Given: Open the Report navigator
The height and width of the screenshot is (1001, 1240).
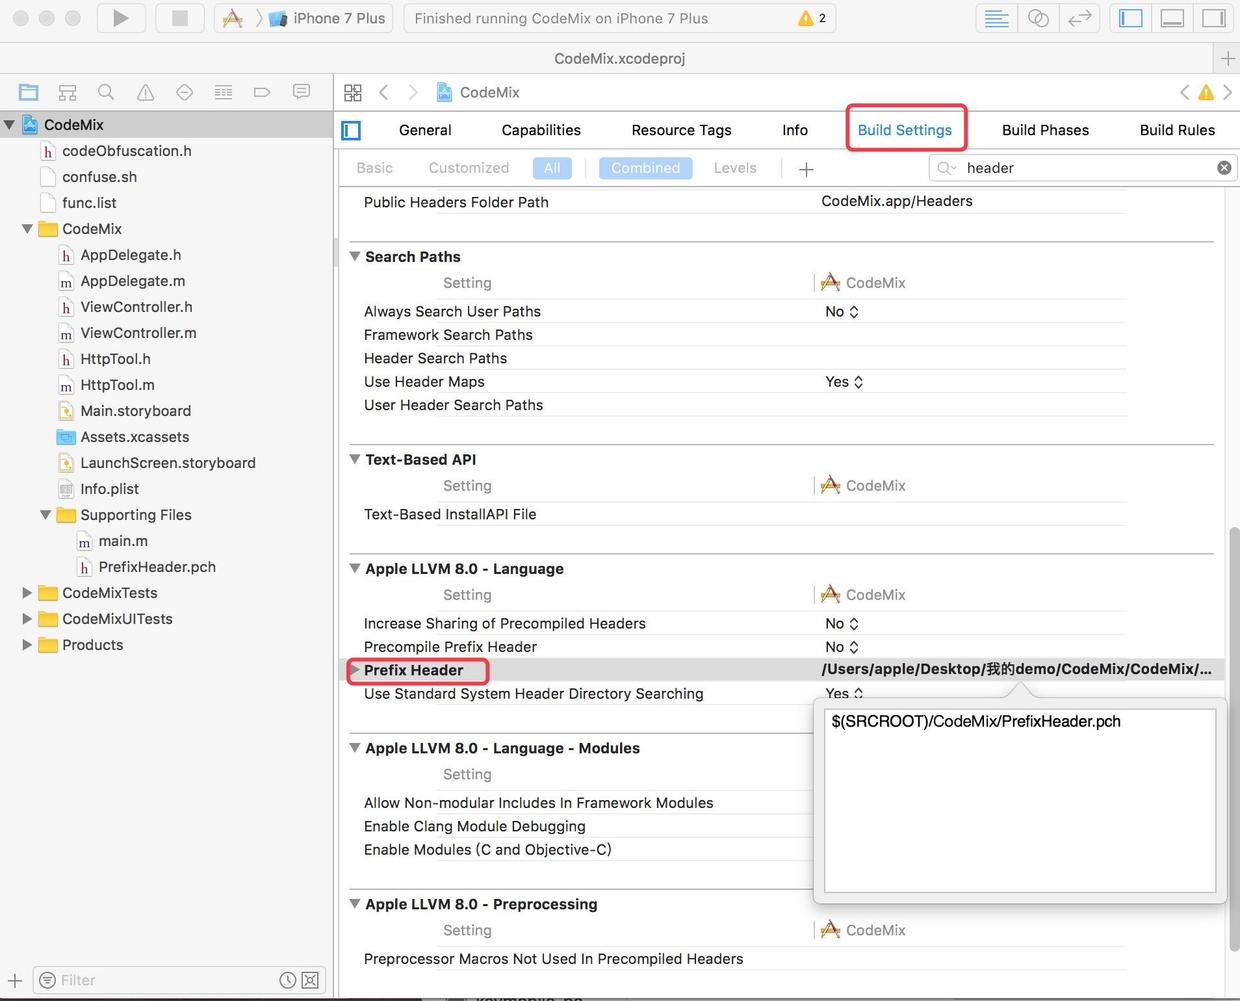Looking at the screenshot, I should (301, 92).
